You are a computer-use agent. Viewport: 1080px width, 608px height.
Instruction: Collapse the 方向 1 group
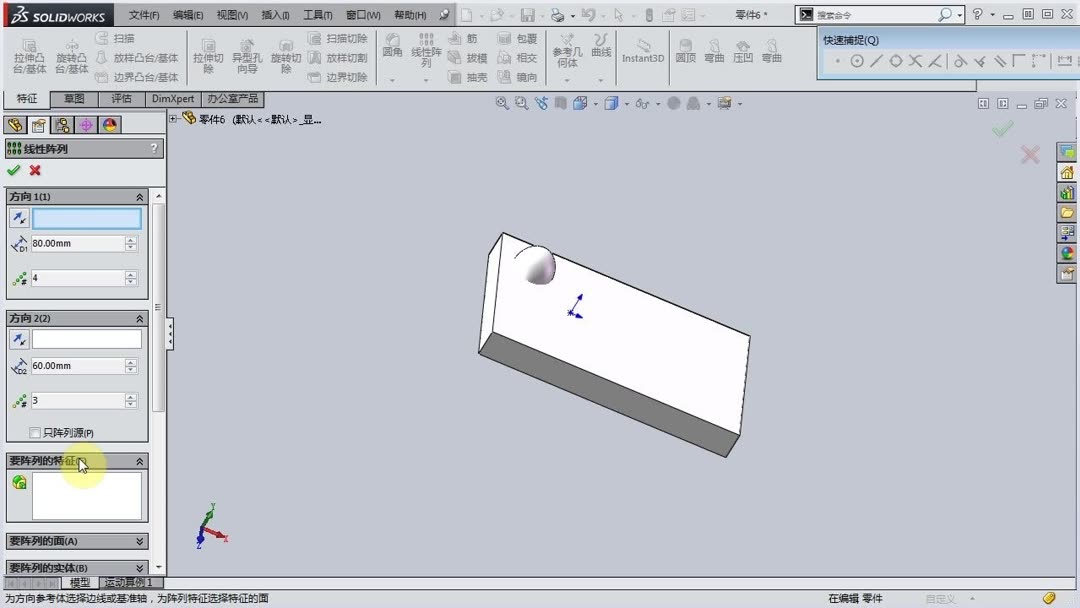pyautogui.click(x=142, y=196)
